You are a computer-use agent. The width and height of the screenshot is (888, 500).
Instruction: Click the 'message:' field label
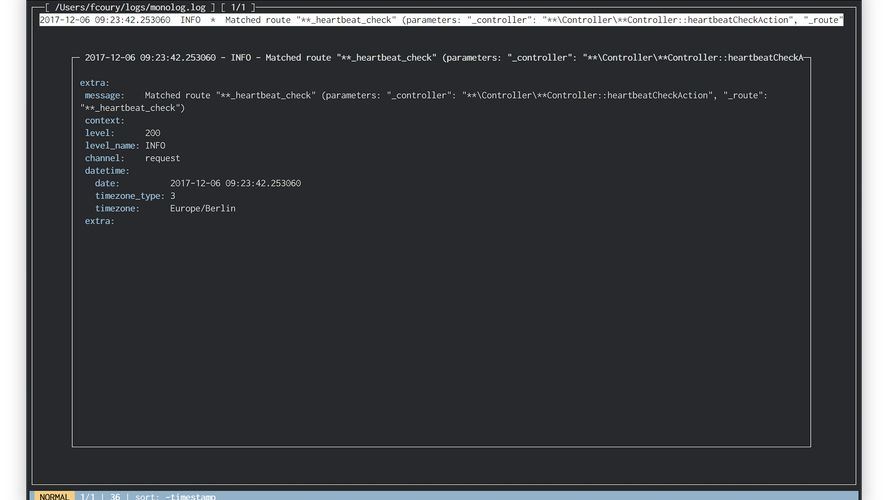[x=105, y=95]
